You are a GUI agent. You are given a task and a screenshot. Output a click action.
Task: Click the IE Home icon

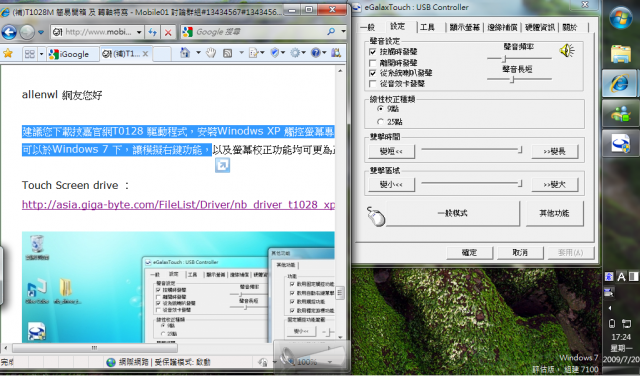185,53
